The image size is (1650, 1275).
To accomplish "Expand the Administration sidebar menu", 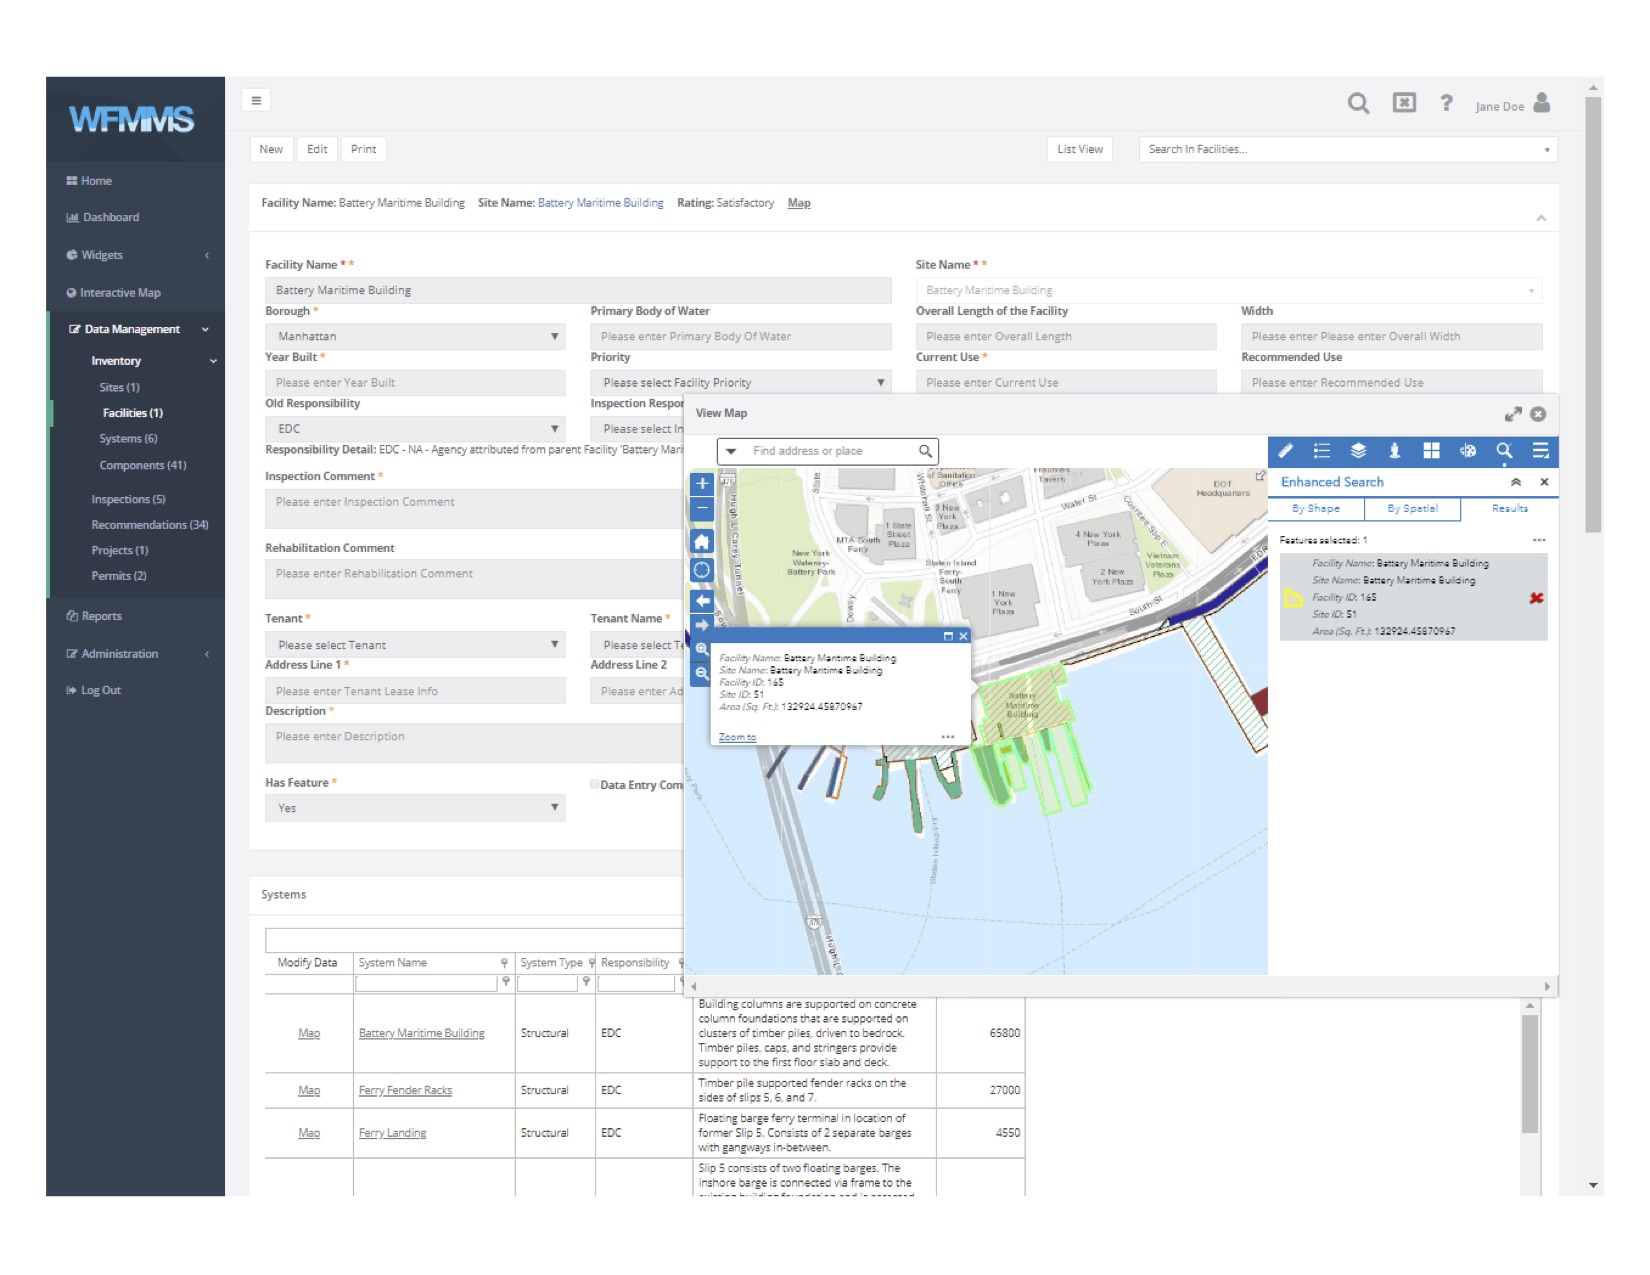I will 207,654.
